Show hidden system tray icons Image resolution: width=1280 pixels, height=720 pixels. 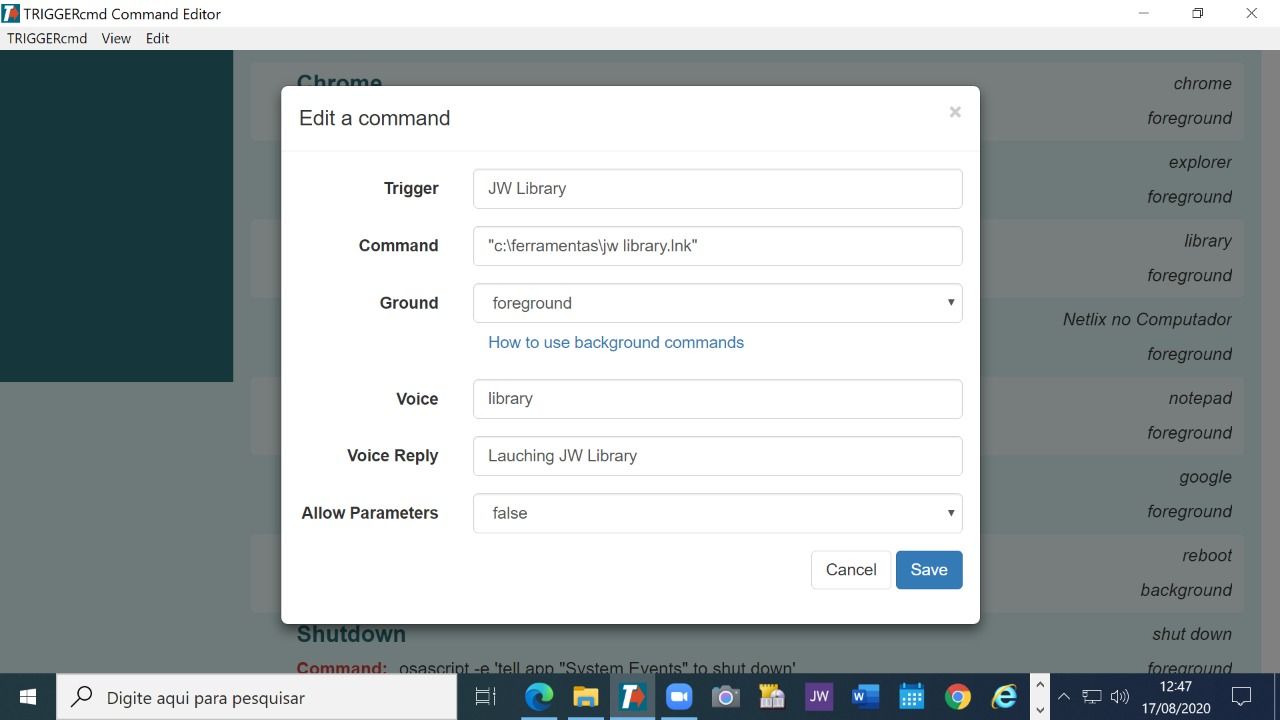click(x=1064, y=697)
